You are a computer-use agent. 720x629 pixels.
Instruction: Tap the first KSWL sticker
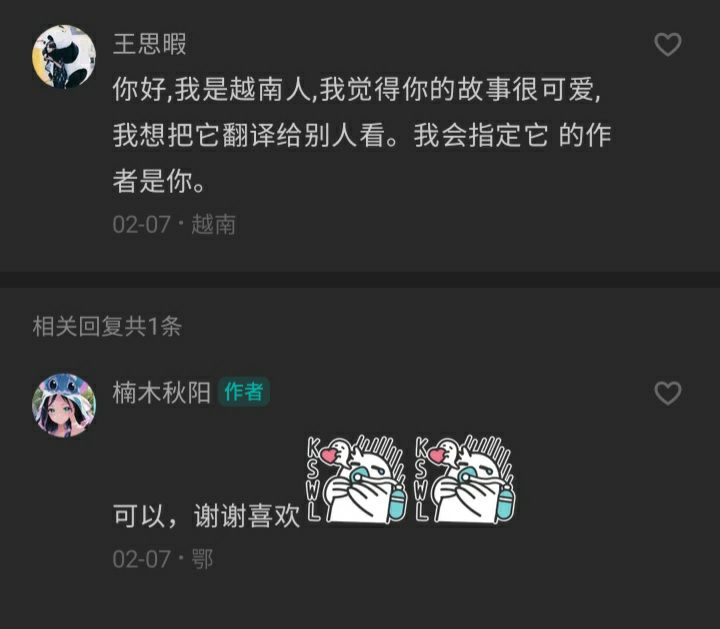[x=357, y=479]
